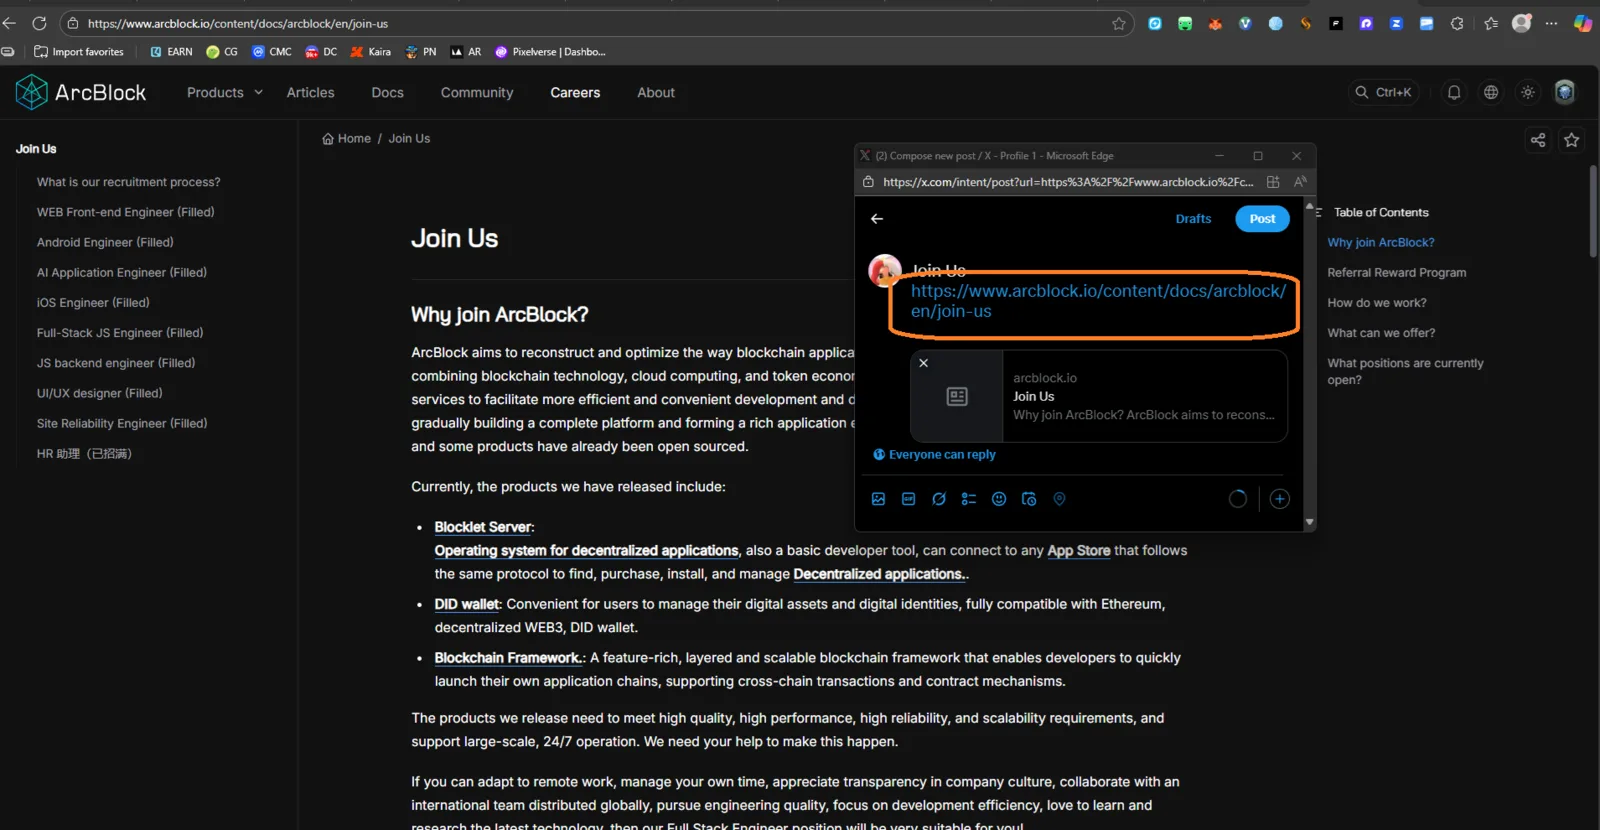The image size is (1600, 830).
Task: Open the 'App Store' link
Action: coord(1079,550)
